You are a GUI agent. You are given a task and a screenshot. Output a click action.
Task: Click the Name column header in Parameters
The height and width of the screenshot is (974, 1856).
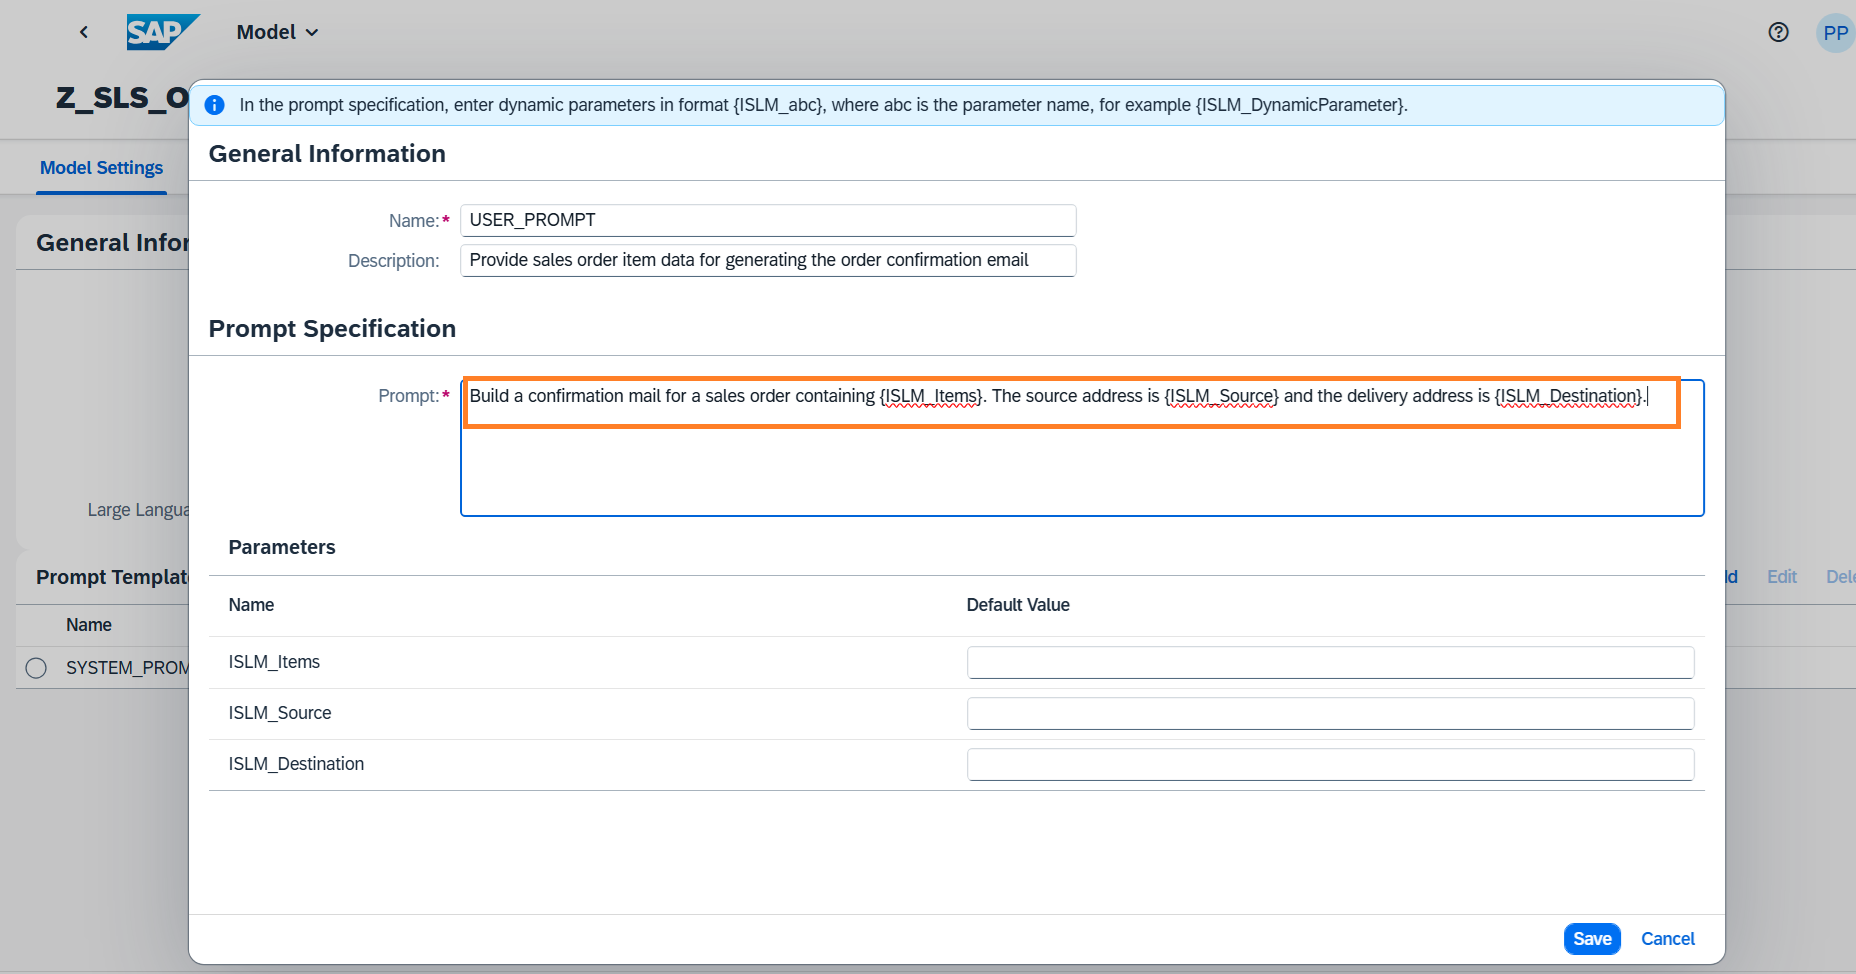251,605
